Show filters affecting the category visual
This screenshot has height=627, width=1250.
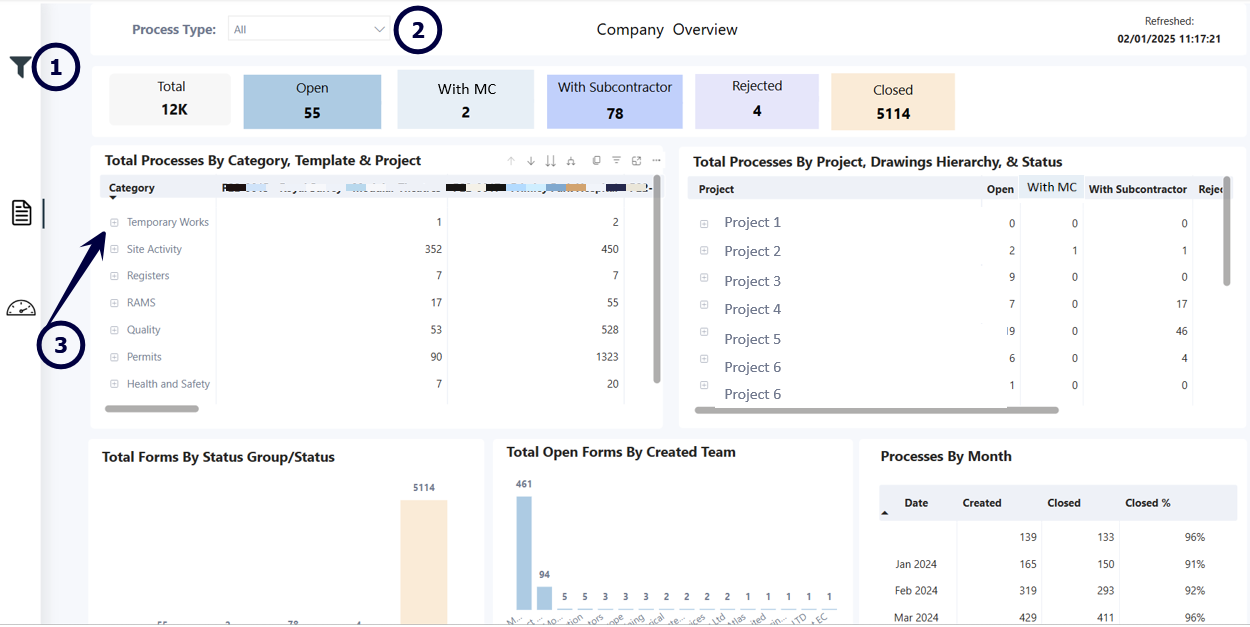[x=617, y=160]
